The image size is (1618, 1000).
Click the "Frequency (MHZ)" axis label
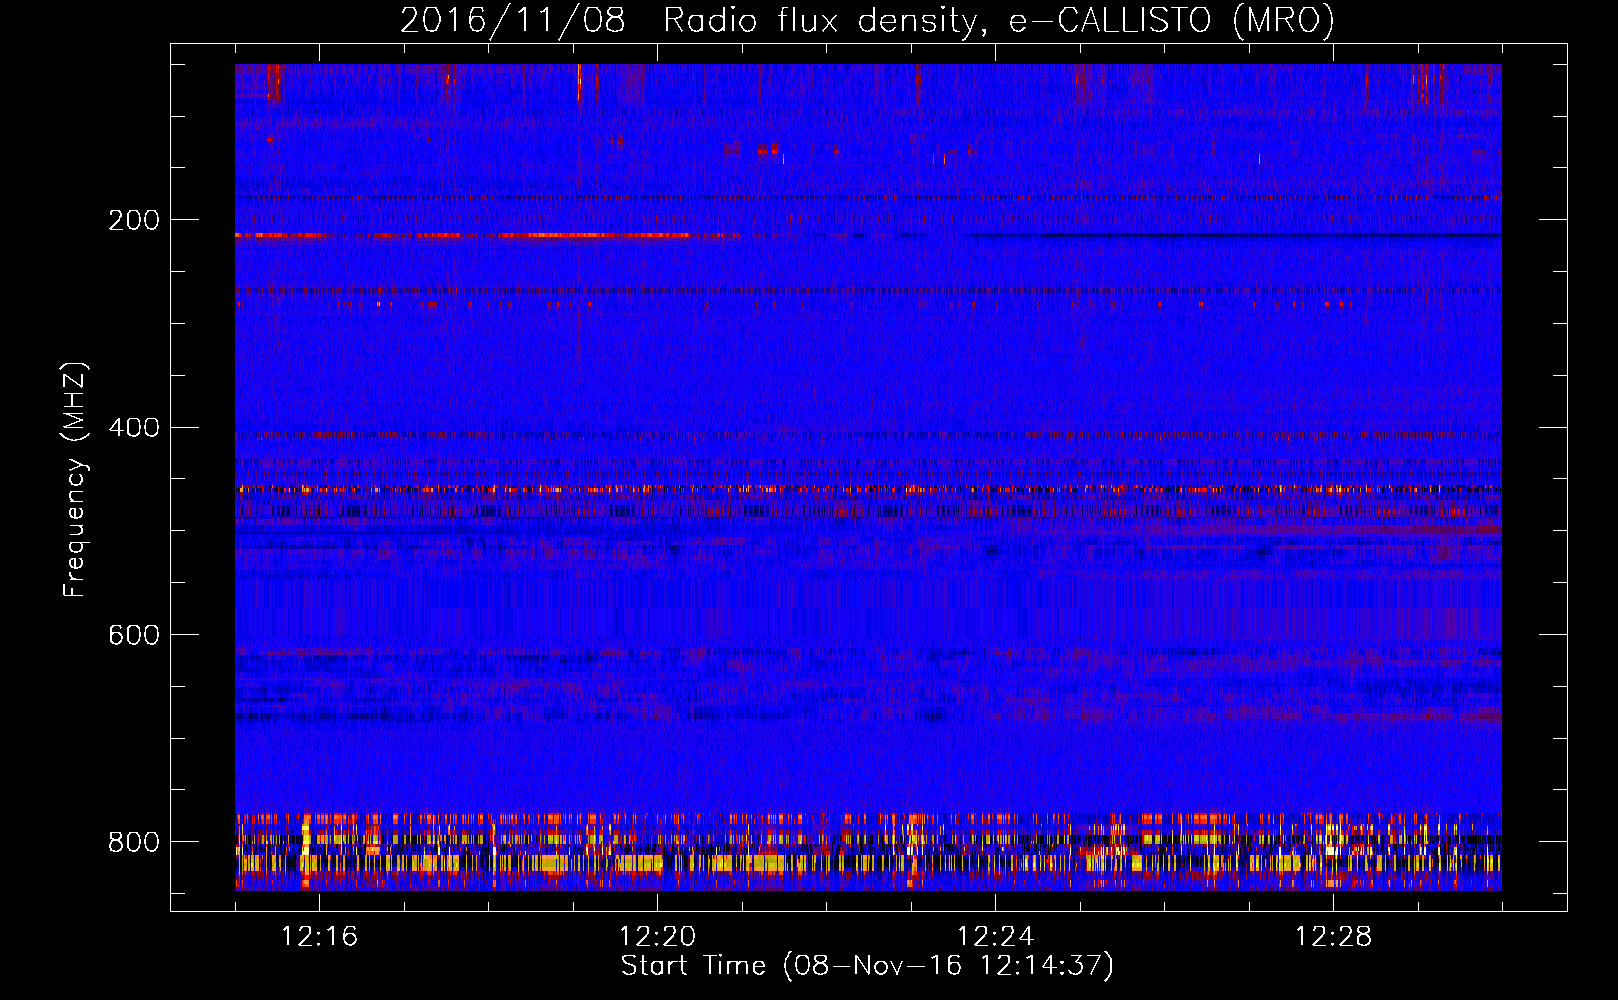click(75, 480)
